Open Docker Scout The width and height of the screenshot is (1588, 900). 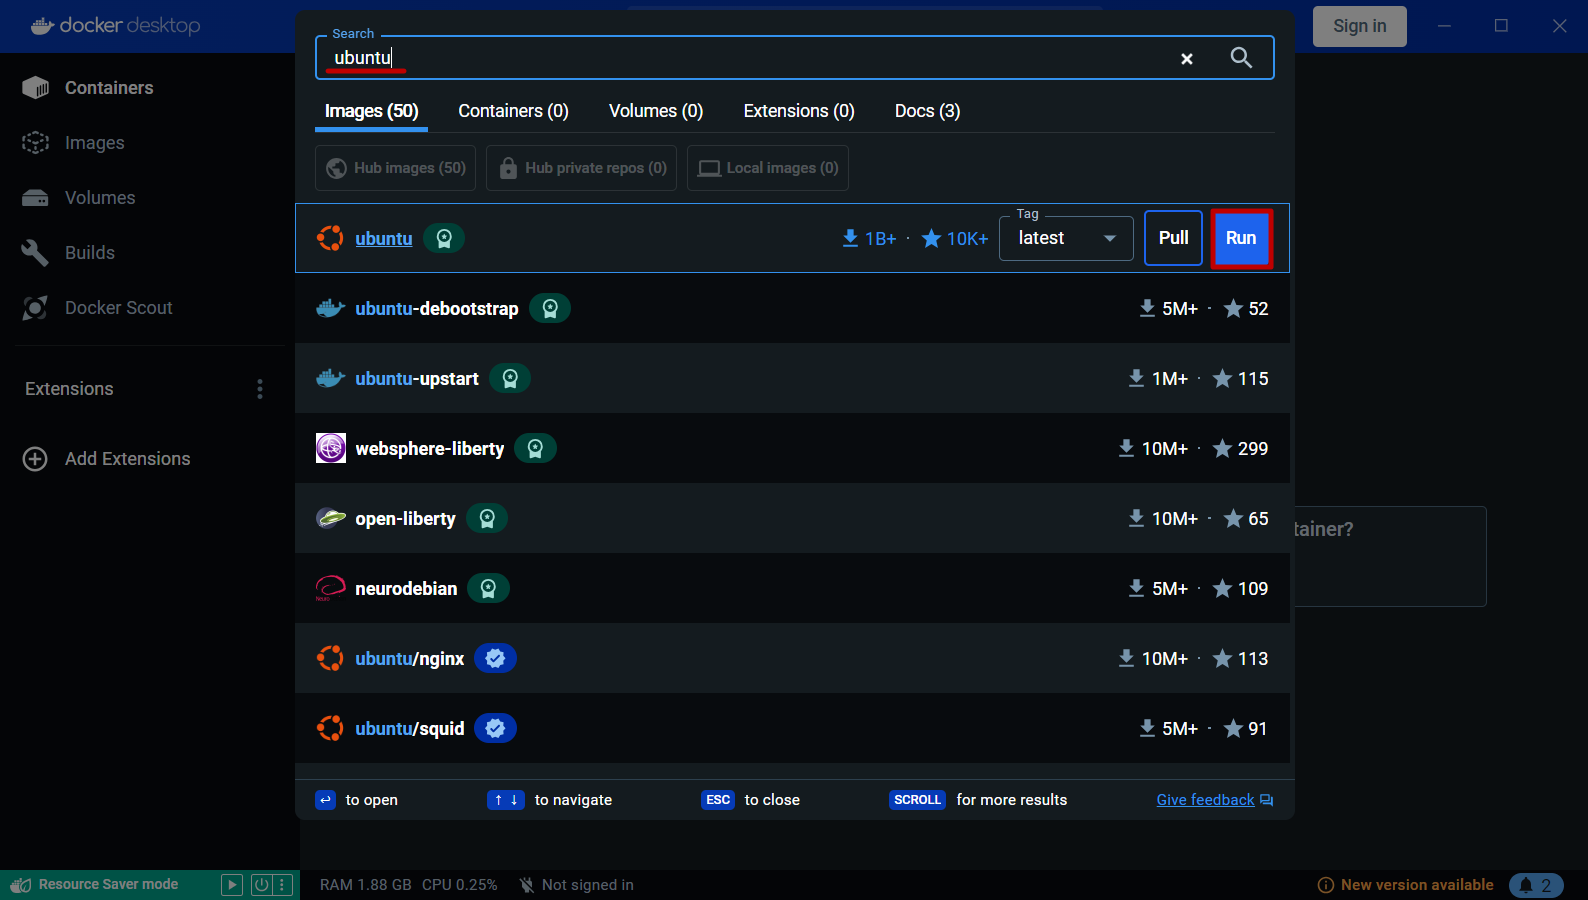point(118,308)
